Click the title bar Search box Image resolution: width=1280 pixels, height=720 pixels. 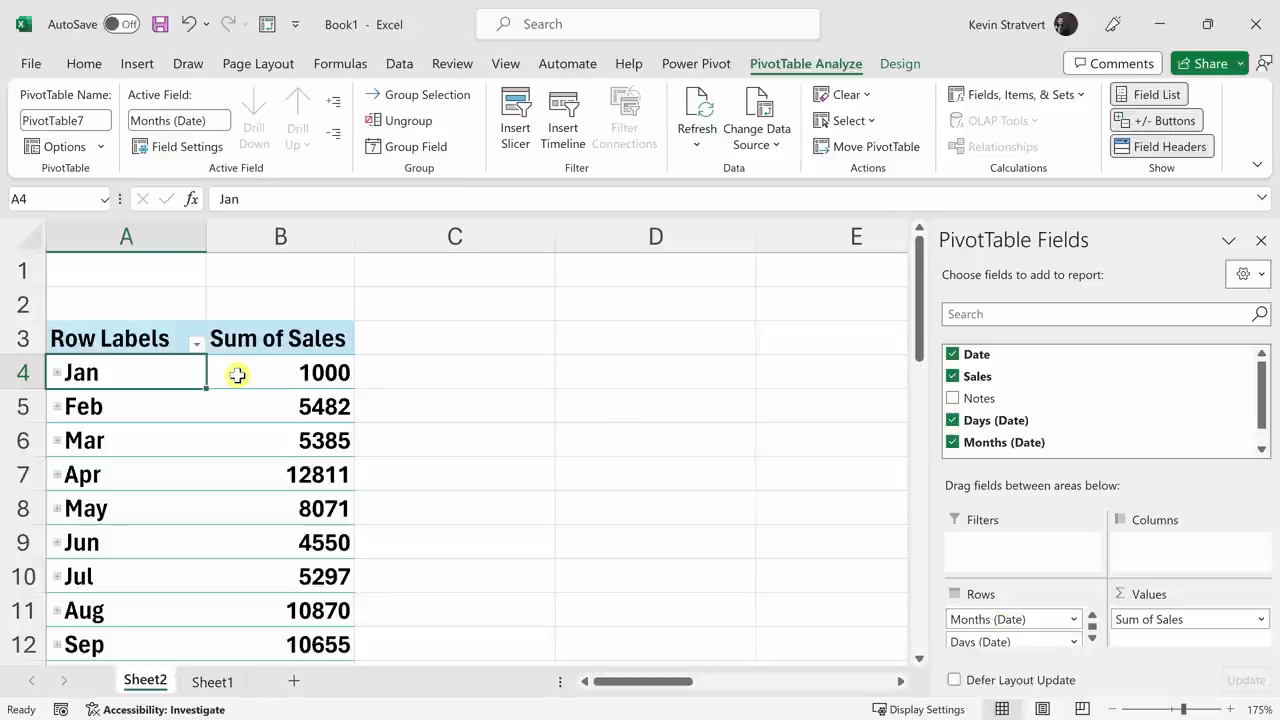648,24
